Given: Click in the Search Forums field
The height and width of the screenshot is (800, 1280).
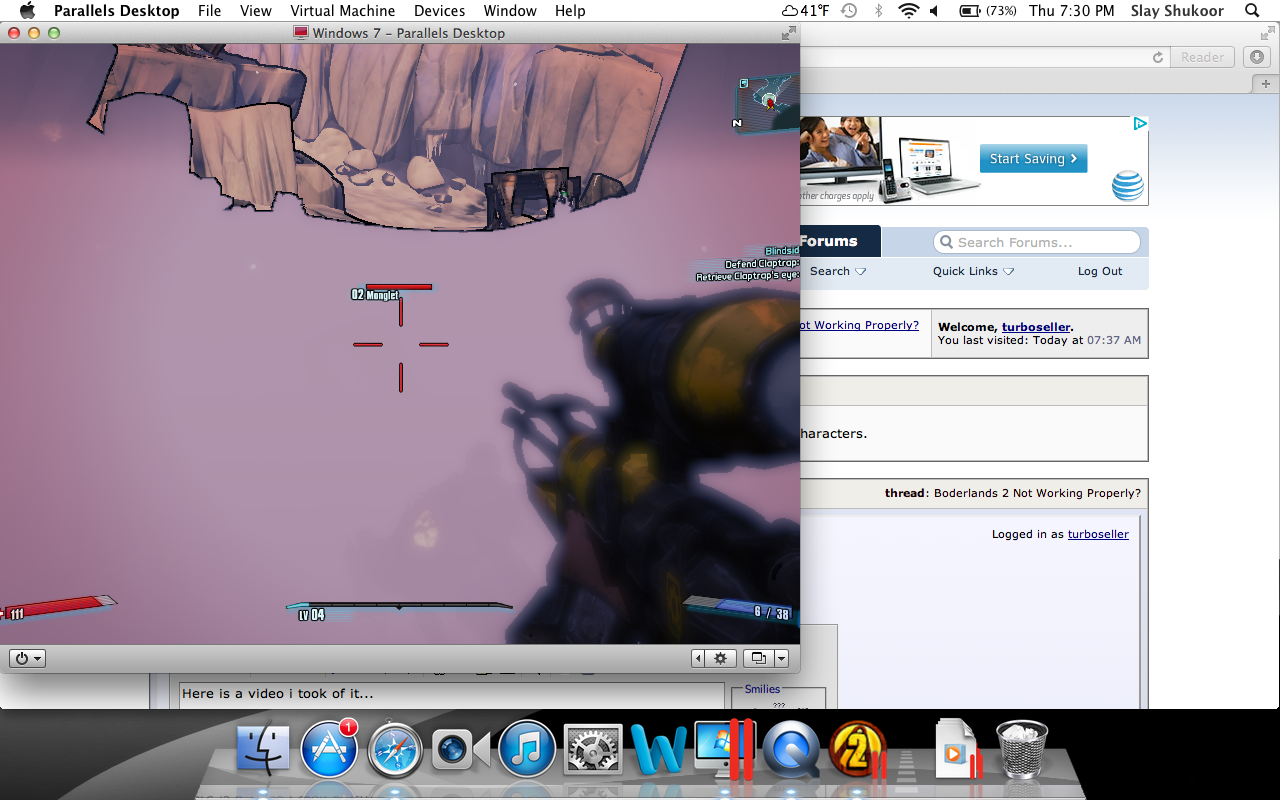Looking at the screenshot, I should [x=1036, y=242].
